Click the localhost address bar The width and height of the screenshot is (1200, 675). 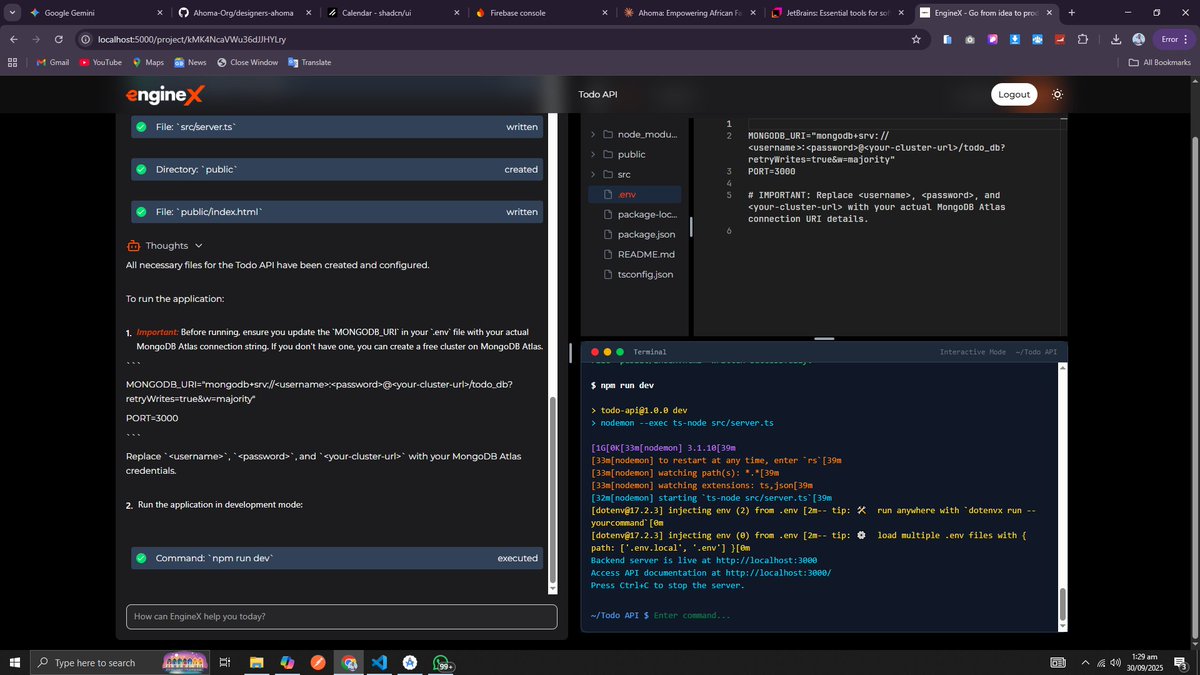pyautogui.click(x=500, y=39)
